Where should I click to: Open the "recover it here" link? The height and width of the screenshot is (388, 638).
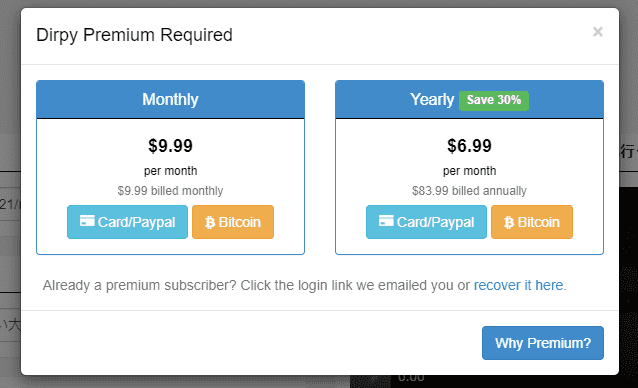click(518, 285)
